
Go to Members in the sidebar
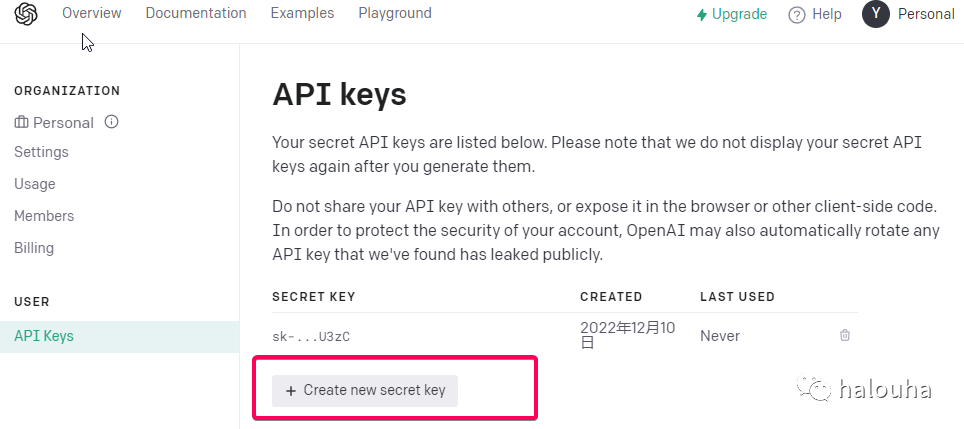tap(44, 216)
